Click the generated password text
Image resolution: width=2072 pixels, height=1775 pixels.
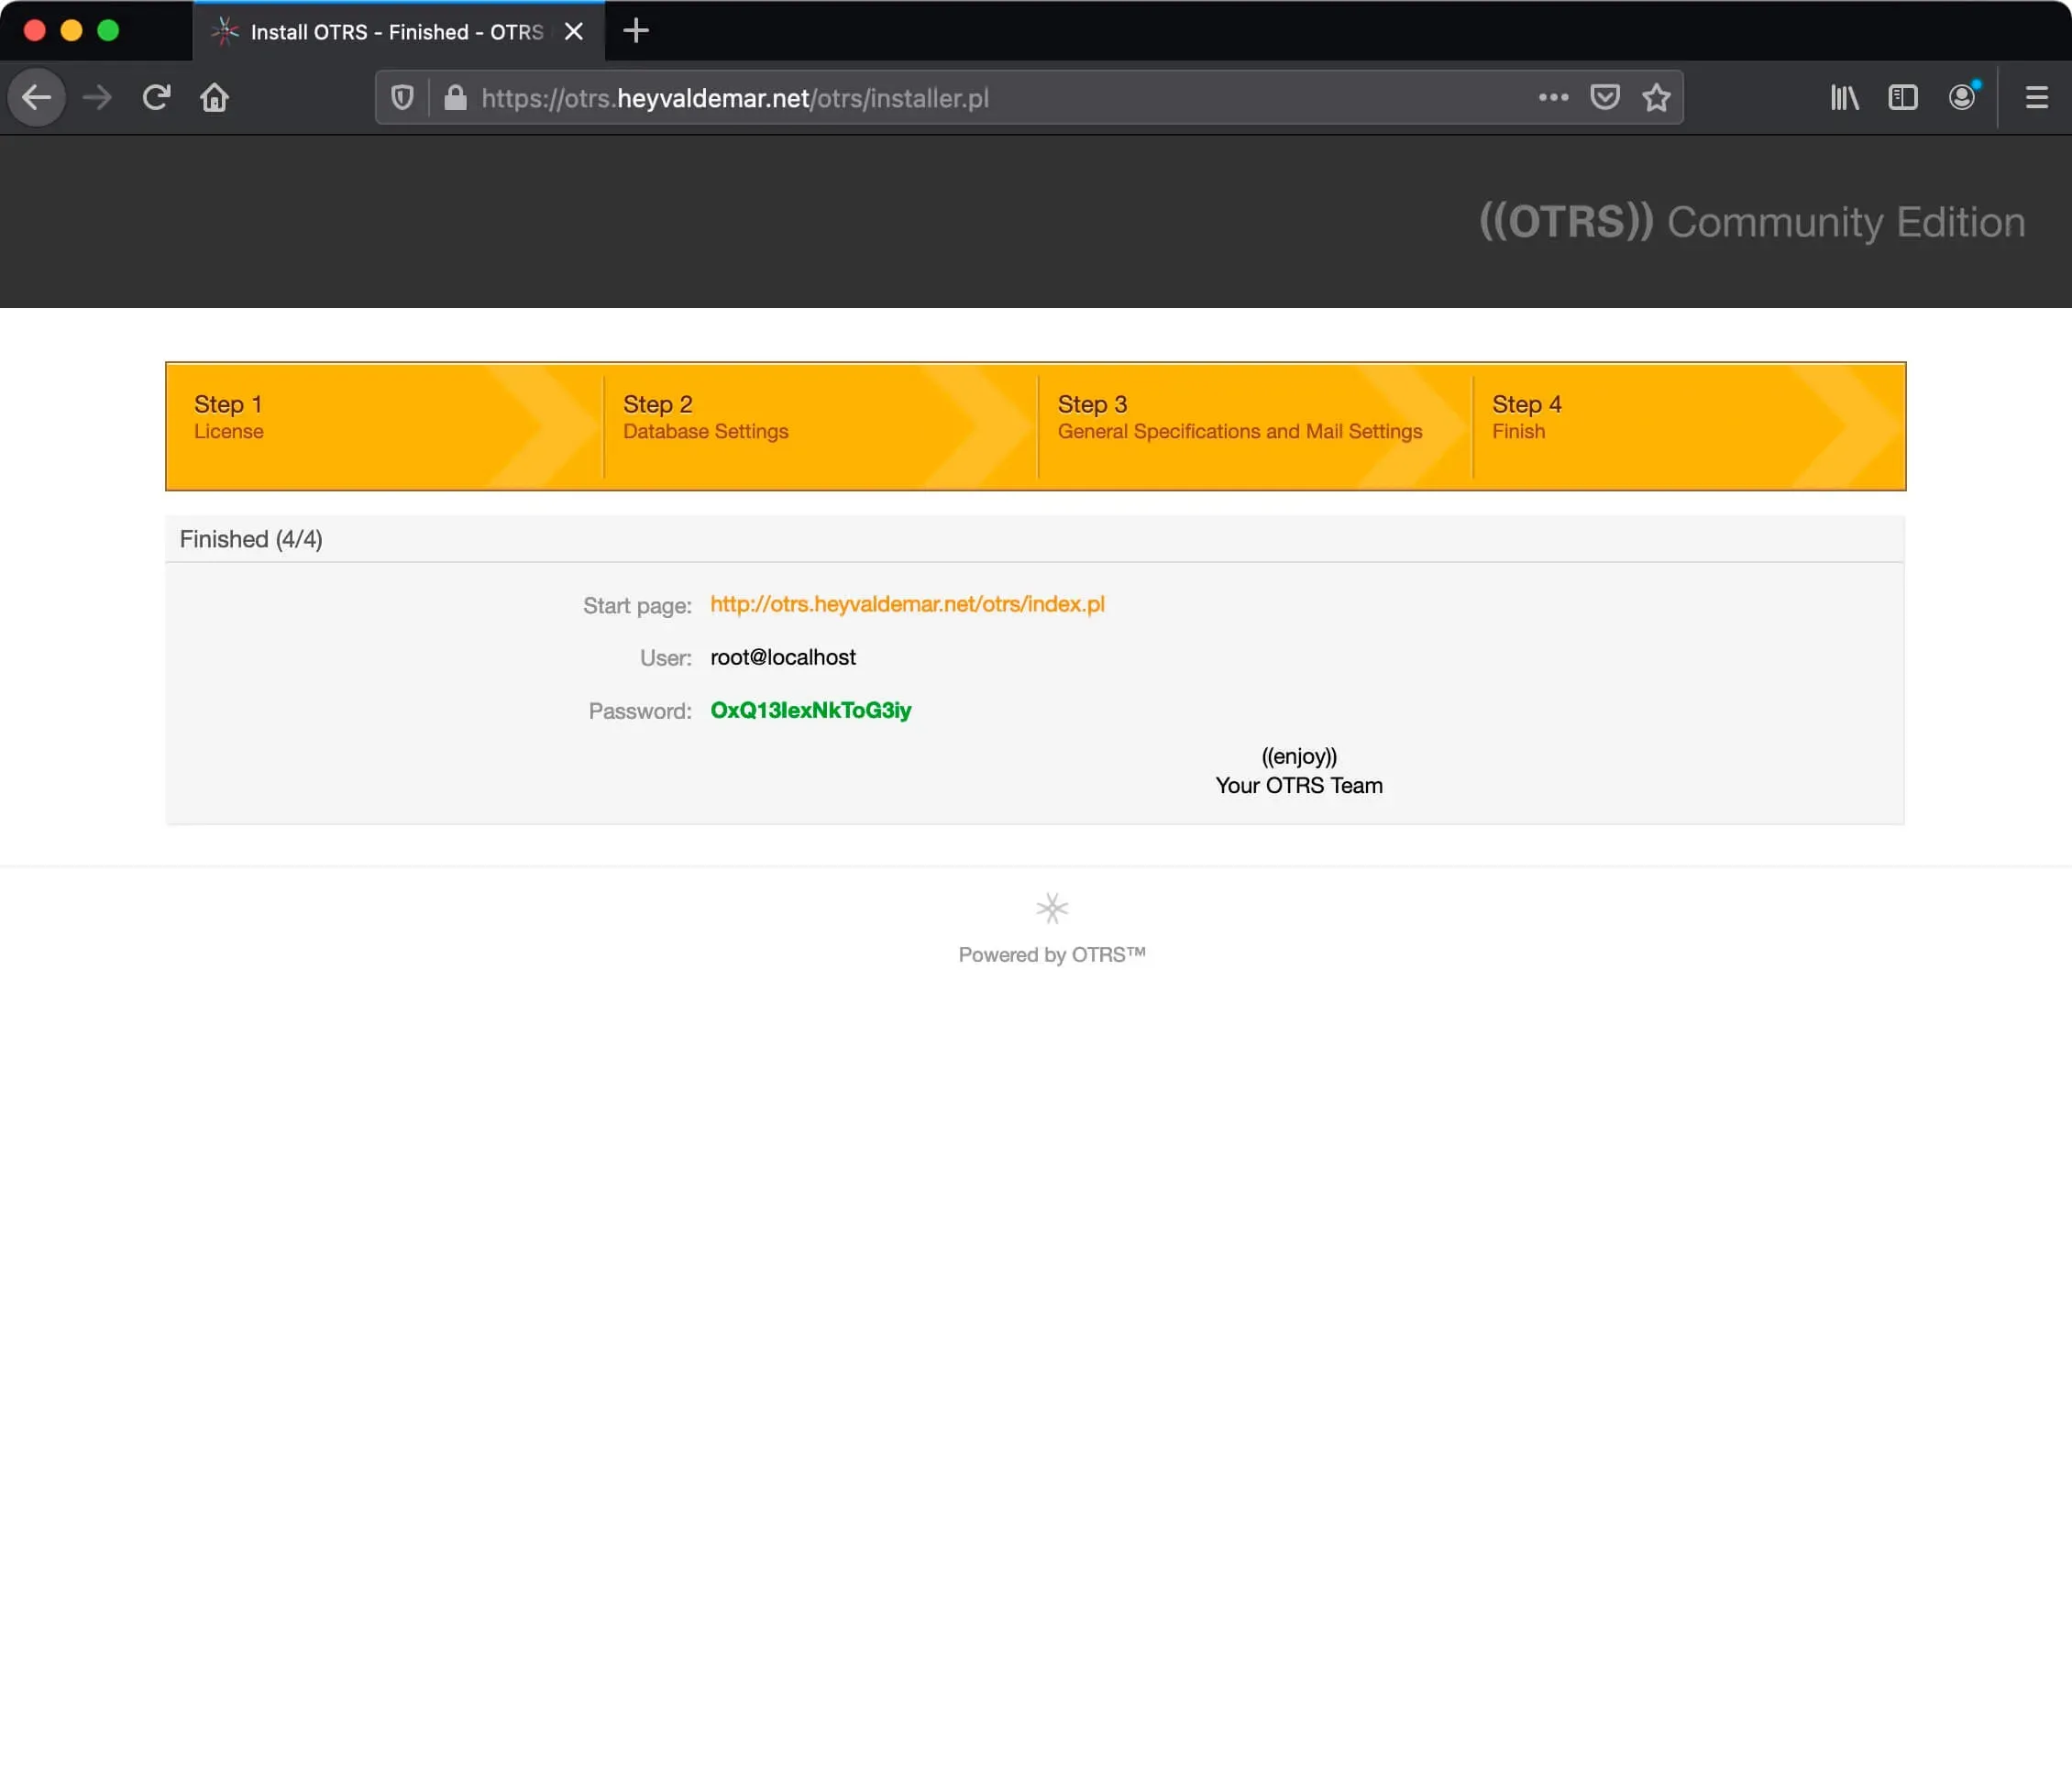point(811,710)
